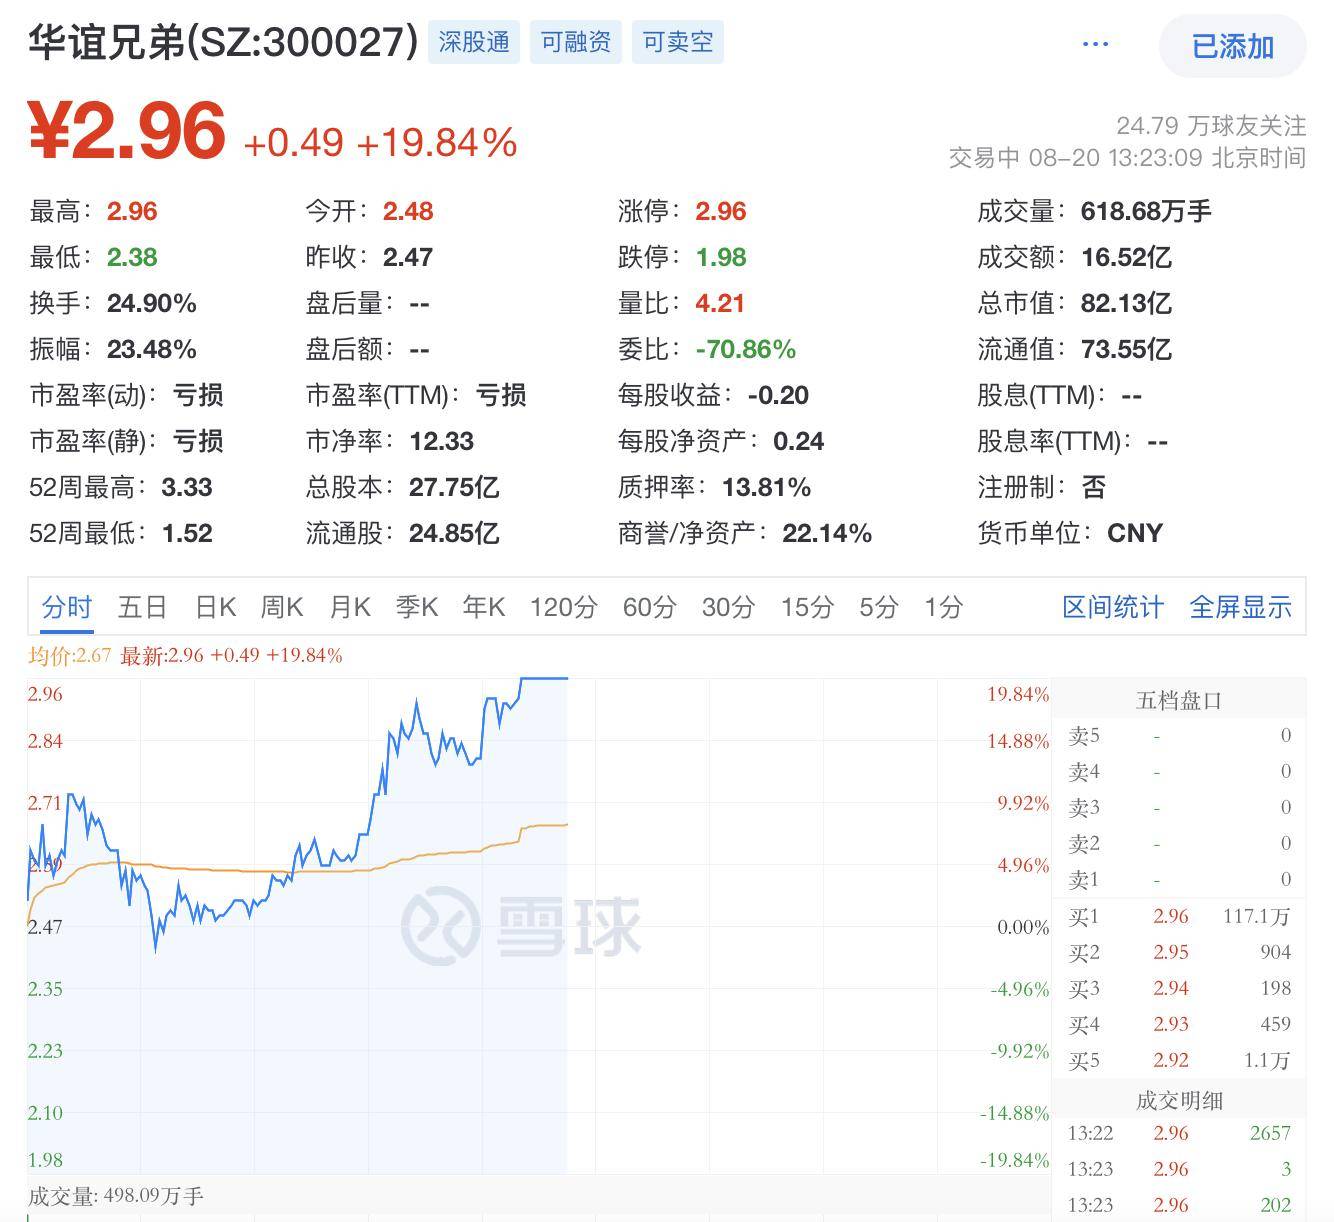The height and width of the screenshot is (1222, 1334).
Task: Click the 买1 order row at 2.96
Action: click(x=1179, y=917)
